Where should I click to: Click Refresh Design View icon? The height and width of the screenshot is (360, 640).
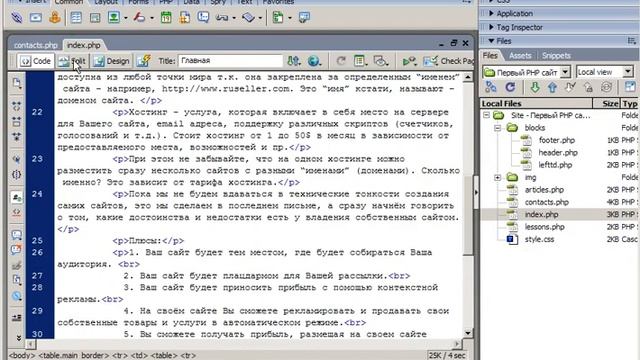pos(341,61)
